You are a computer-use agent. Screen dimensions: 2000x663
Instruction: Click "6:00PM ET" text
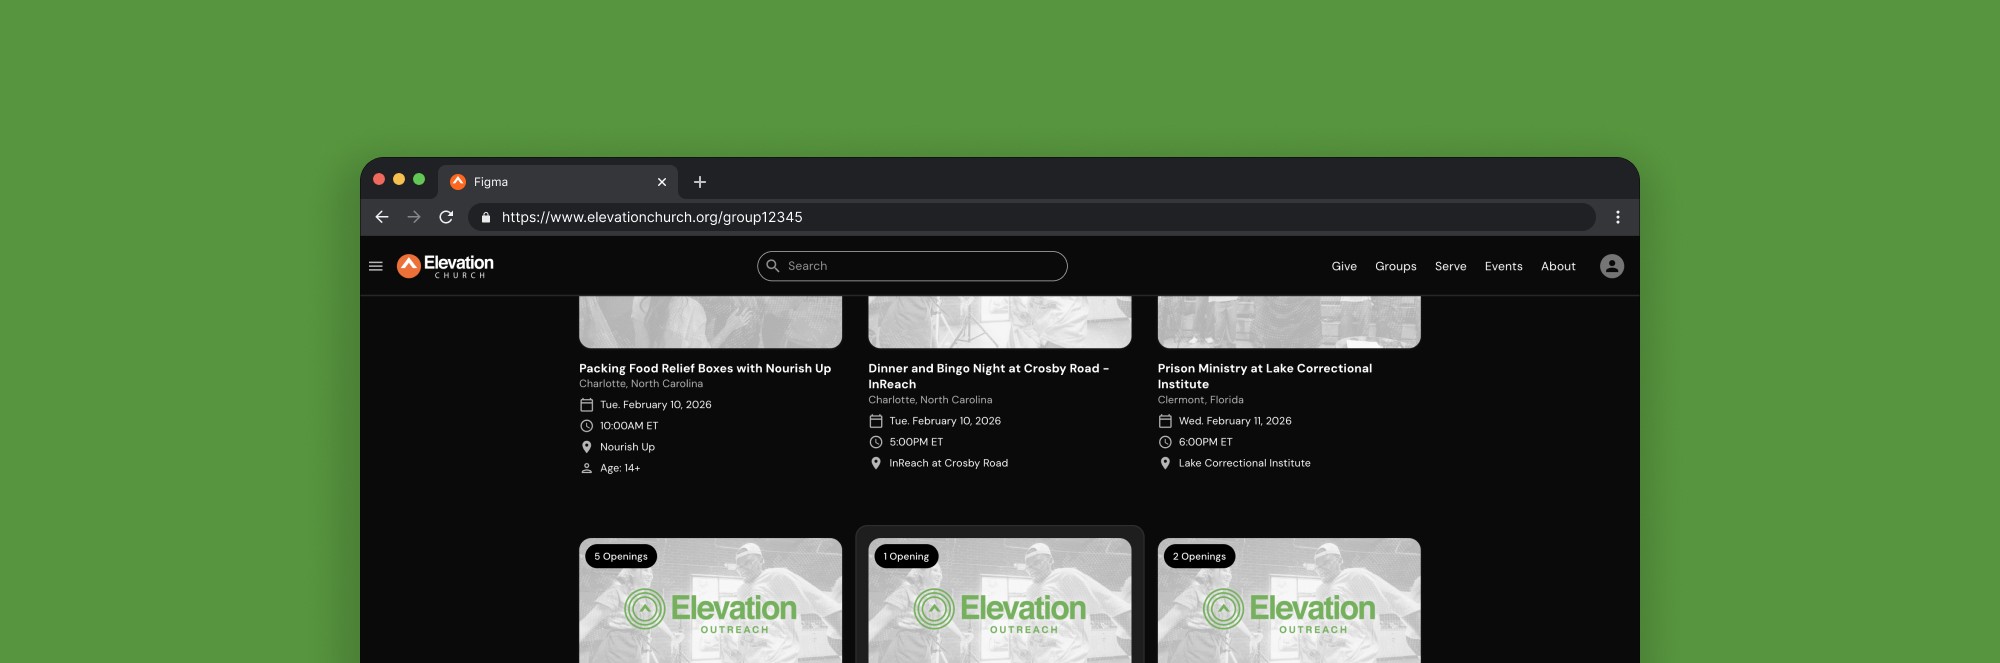point(1206,442)
